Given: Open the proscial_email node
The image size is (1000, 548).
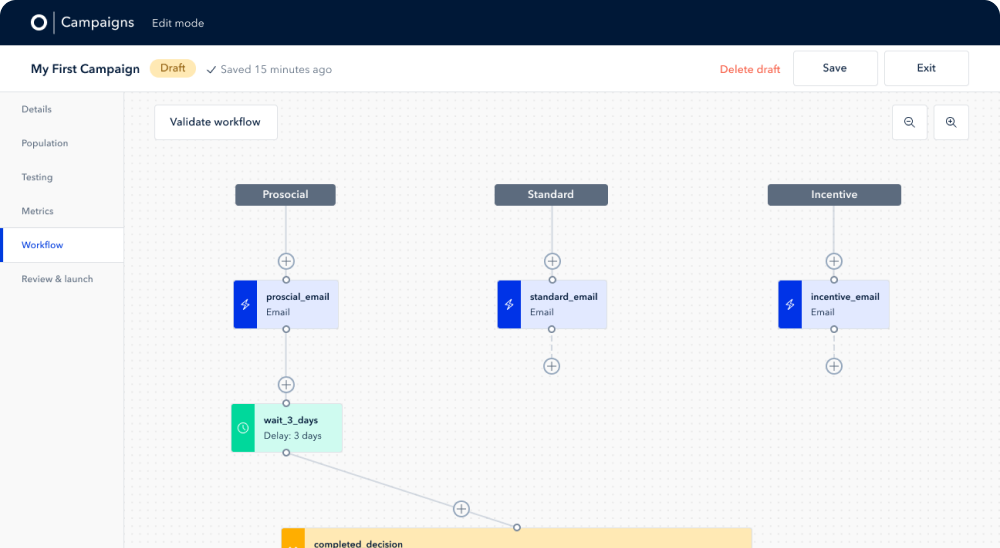Looking at the screenshot, I should (286, 305).
